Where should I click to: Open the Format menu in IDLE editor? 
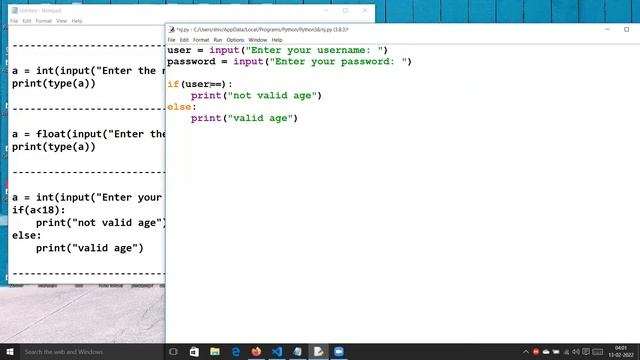pyautogui.click(x=201, y=40)
